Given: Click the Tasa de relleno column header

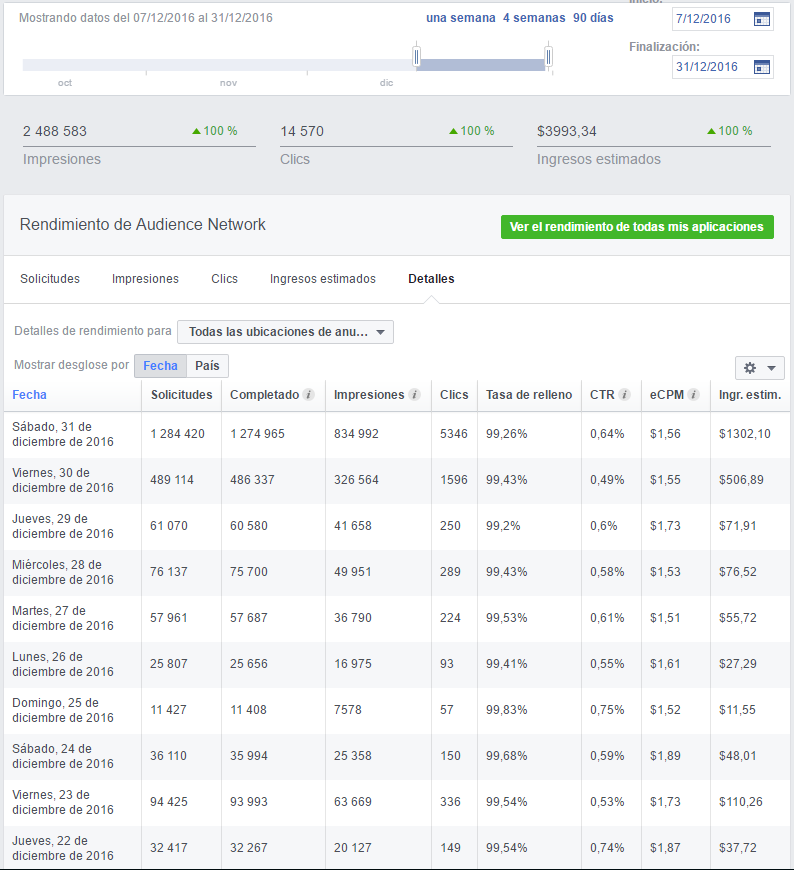Looking at the screenshot, I should (x=529, y=394).
